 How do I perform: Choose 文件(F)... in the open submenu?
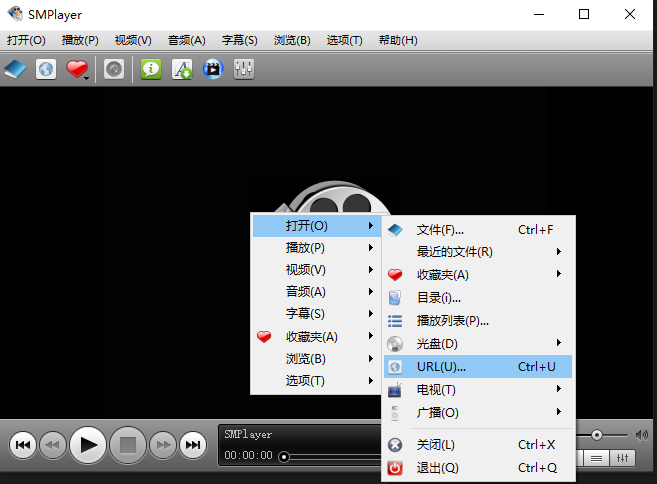[478, 230]
